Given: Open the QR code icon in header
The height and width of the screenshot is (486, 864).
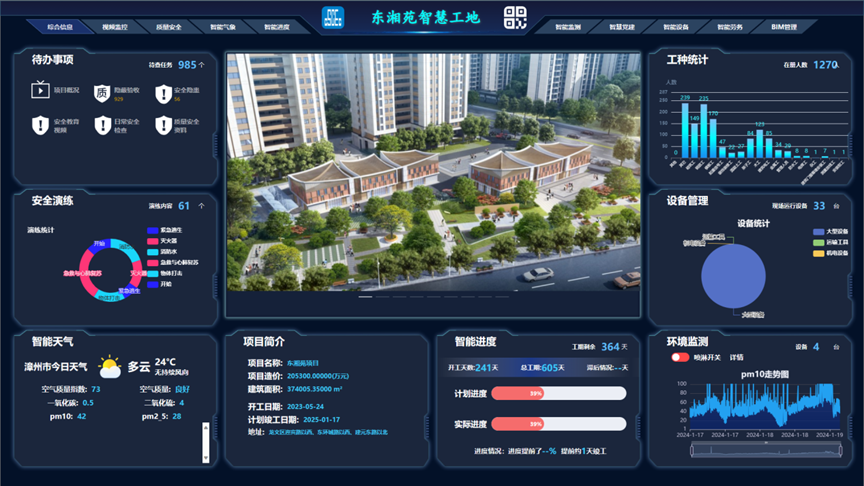Looking at the screenshot, I should click(x=515, y=18).
